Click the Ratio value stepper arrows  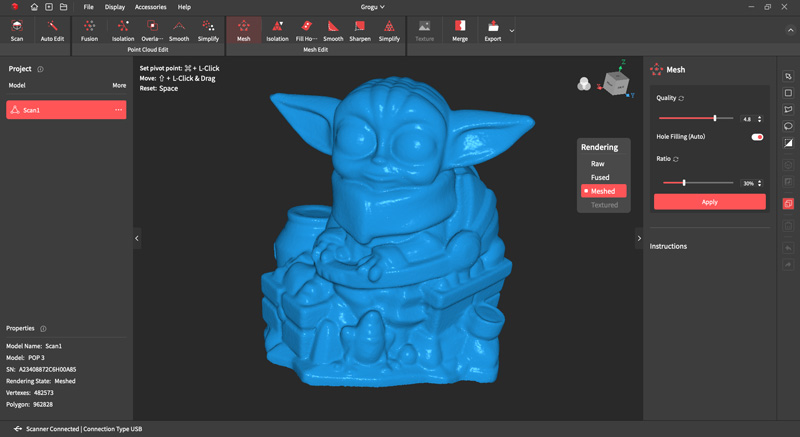(x=760, y=183)
